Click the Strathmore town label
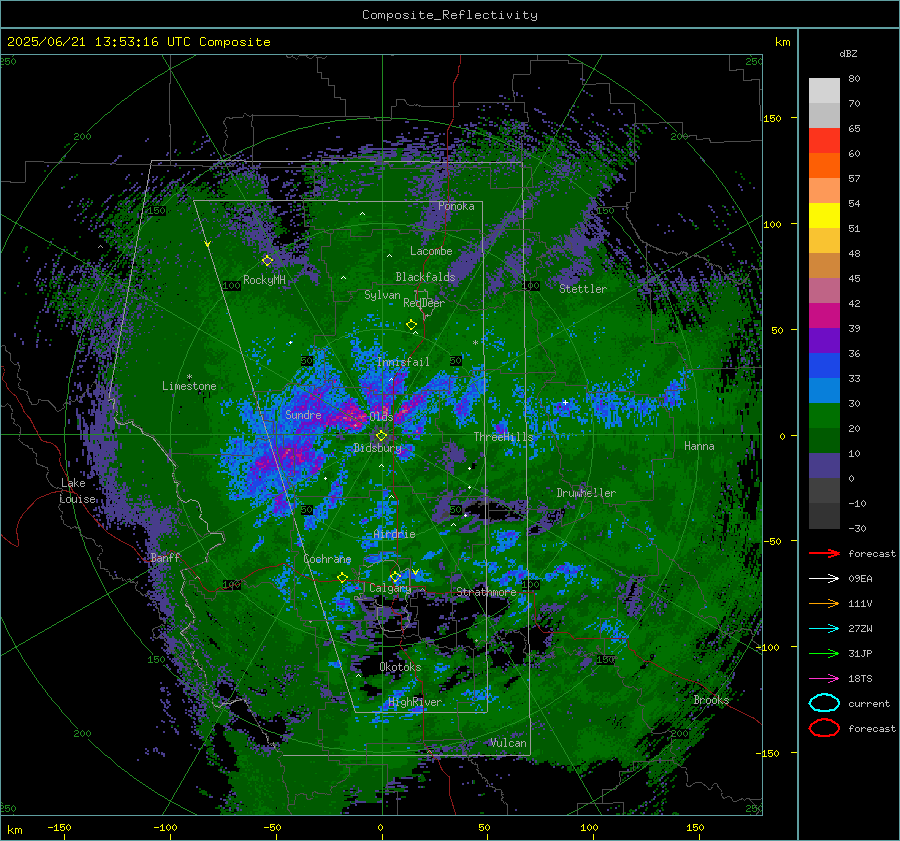This screenshot has width=900, height=841. pos(486,592)
